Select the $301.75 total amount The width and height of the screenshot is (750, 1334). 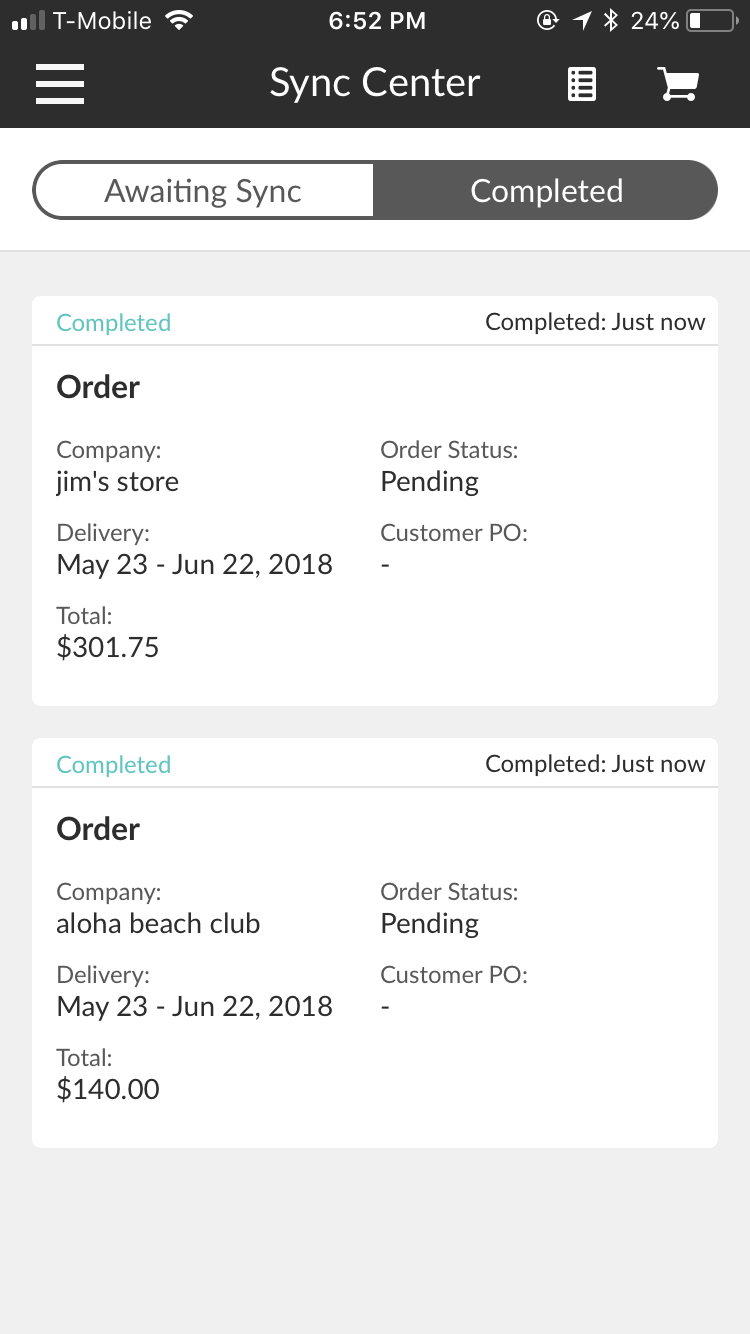coord(108,647)
